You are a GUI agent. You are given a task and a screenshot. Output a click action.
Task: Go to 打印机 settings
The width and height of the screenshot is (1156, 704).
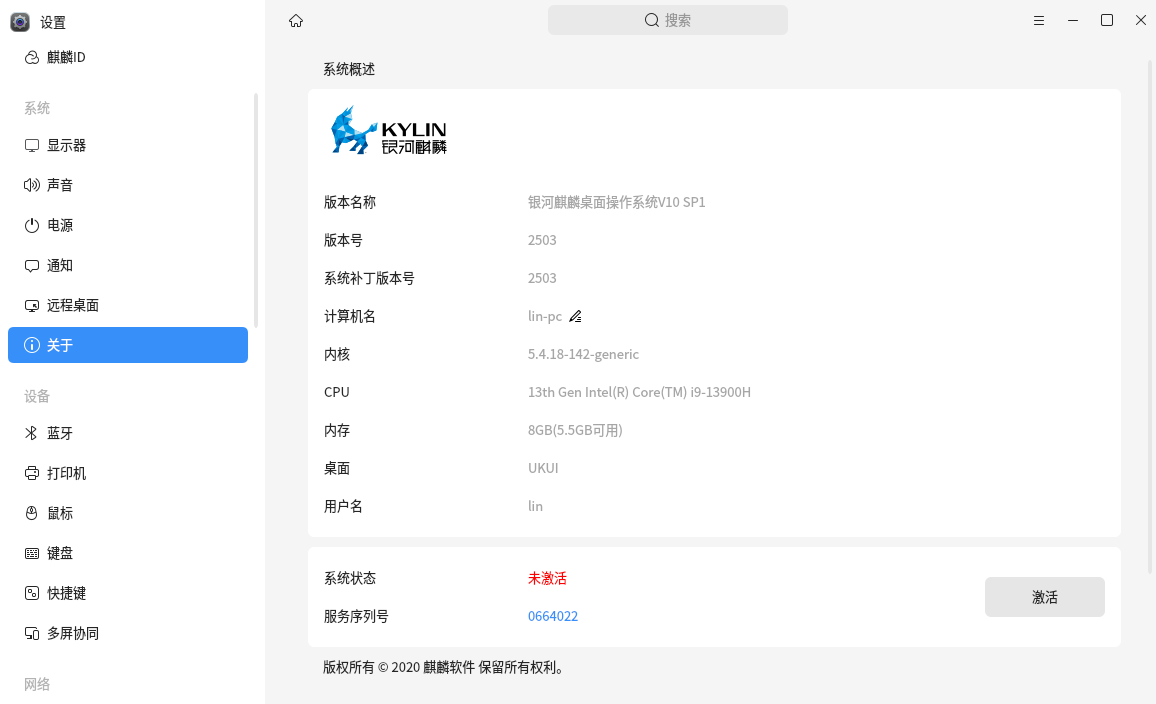click(128, 473)
